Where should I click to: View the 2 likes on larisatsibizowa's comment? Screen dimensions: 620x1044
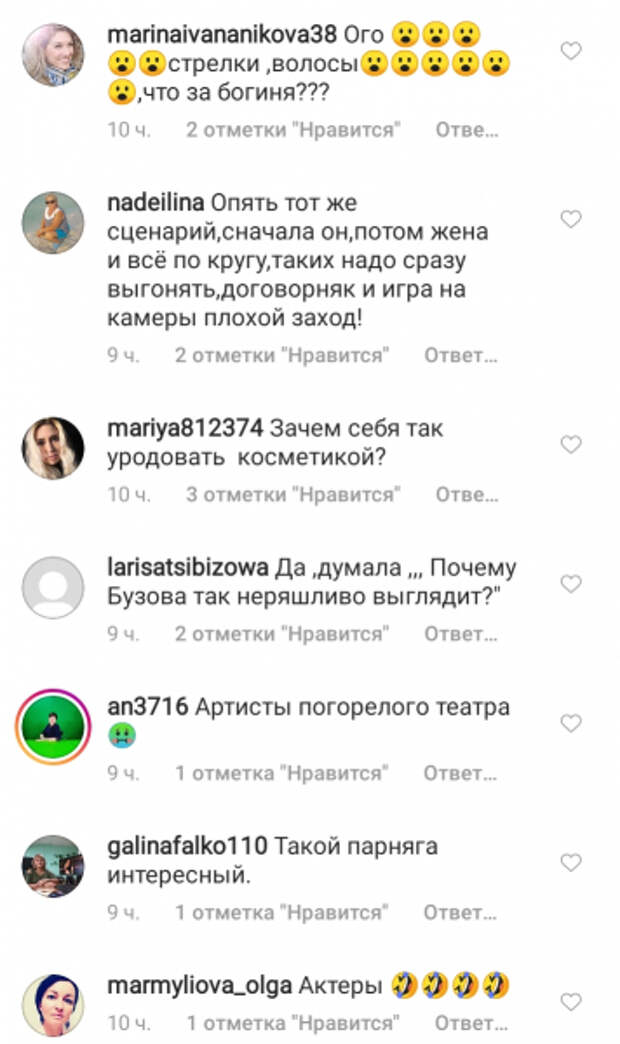(282, 634)
